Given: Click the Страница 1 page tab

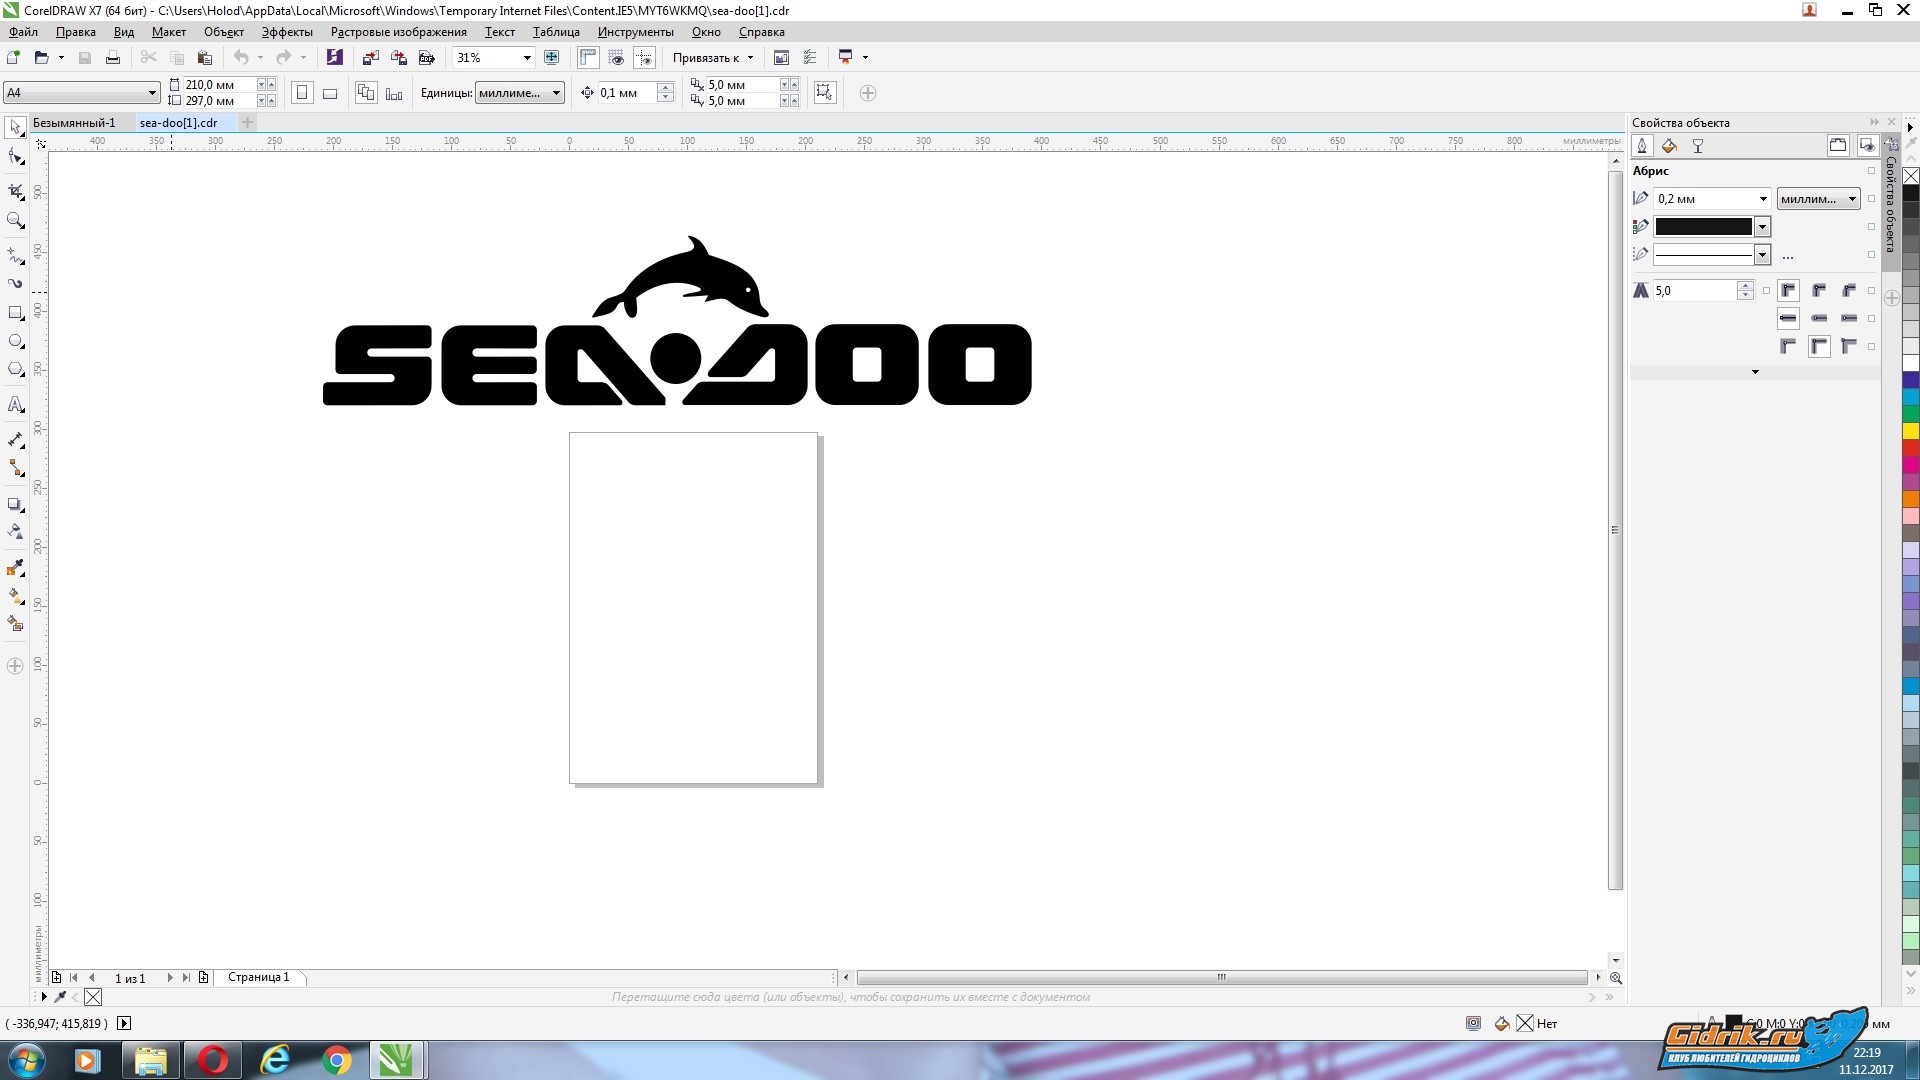Looking at the screenshot, I should pos(258,977).
